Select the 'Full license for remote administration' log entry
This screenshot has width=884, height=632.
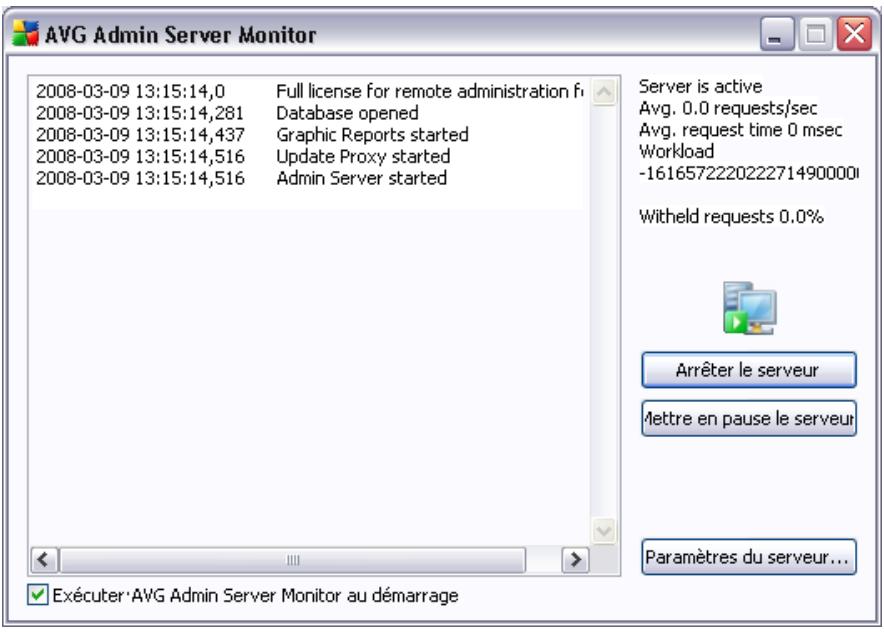coord(309,91)
